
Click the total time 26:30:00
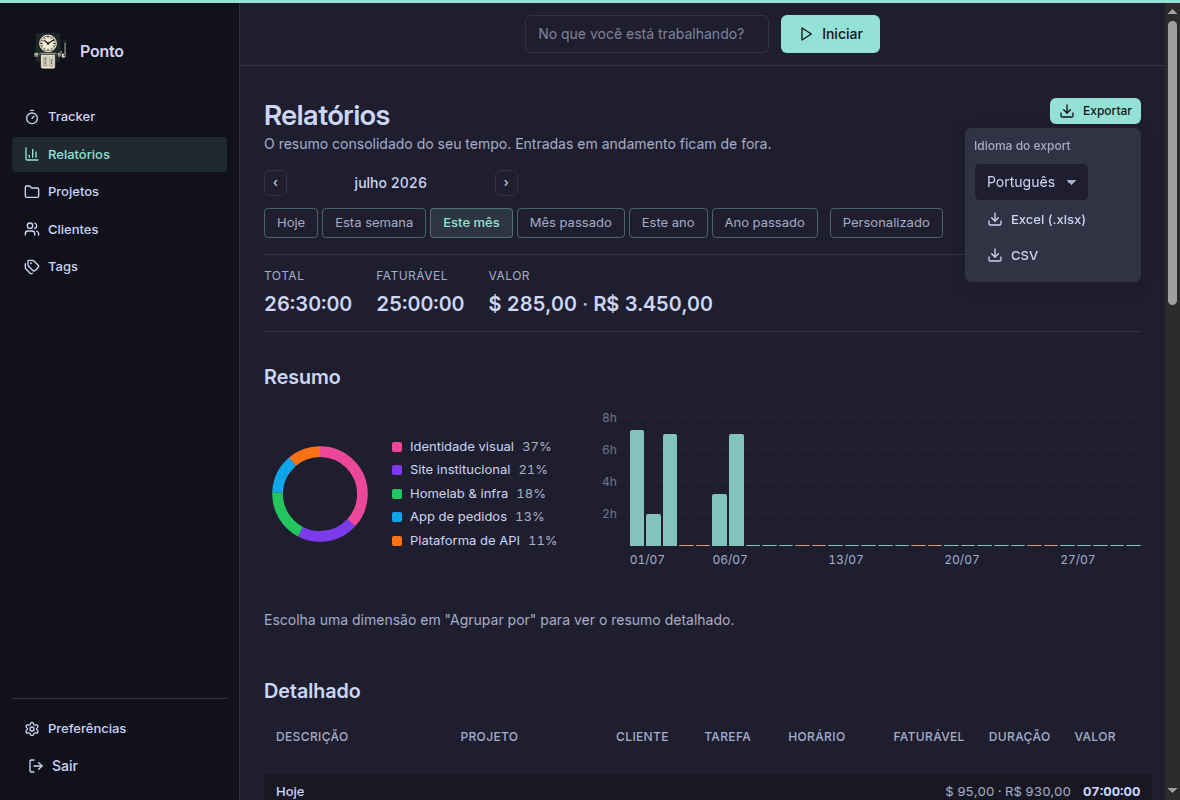click(x=308, y=304)
